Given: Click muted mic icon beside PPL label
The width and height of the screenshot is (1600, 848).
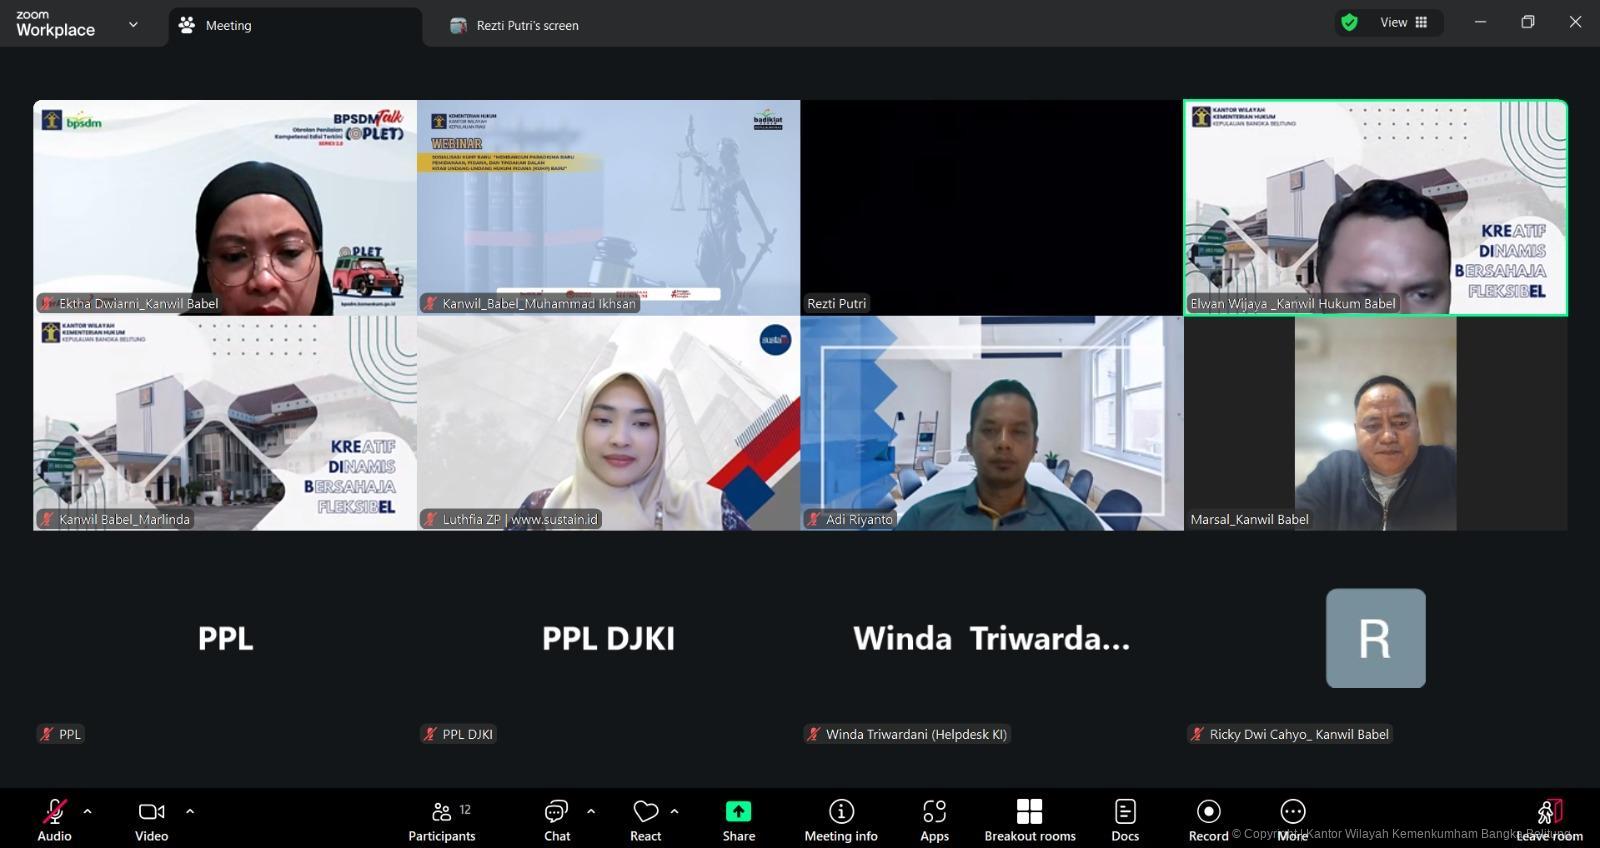Looking at the screenshot, I should point(46,734).
